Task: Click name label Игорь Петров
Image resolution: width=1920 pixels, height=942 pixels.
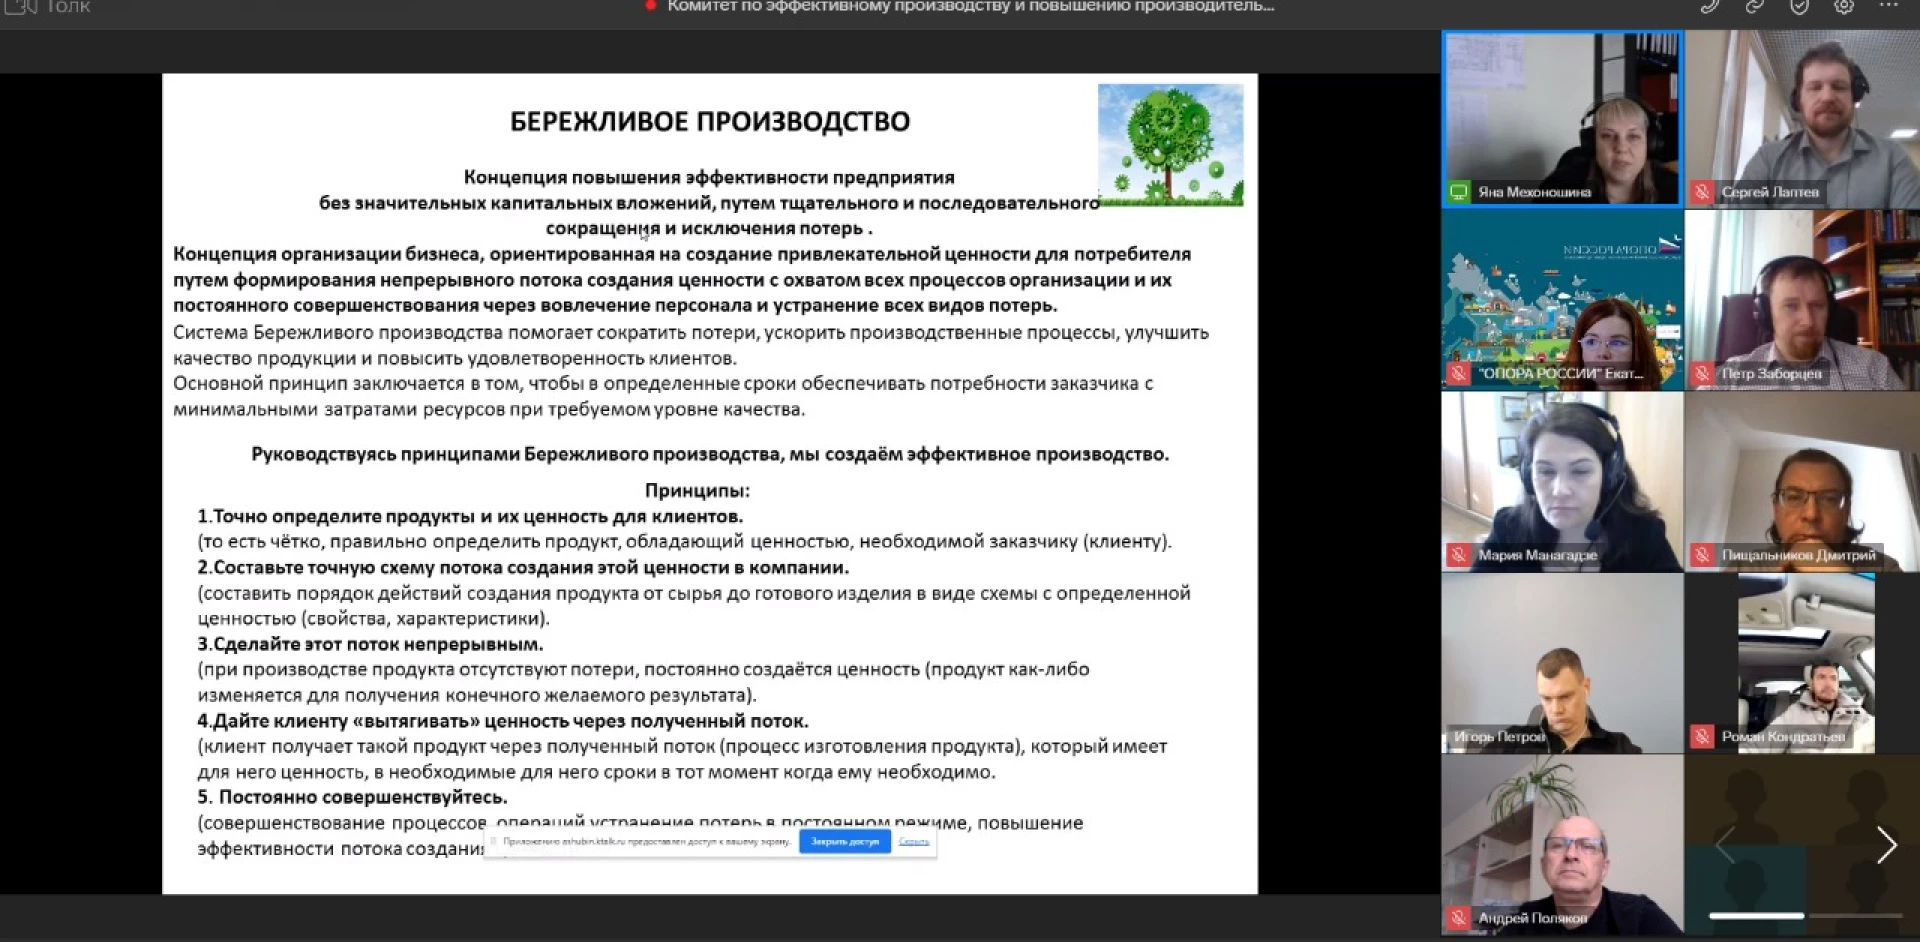Action: pyautogui.click(x=1500, y=737)
